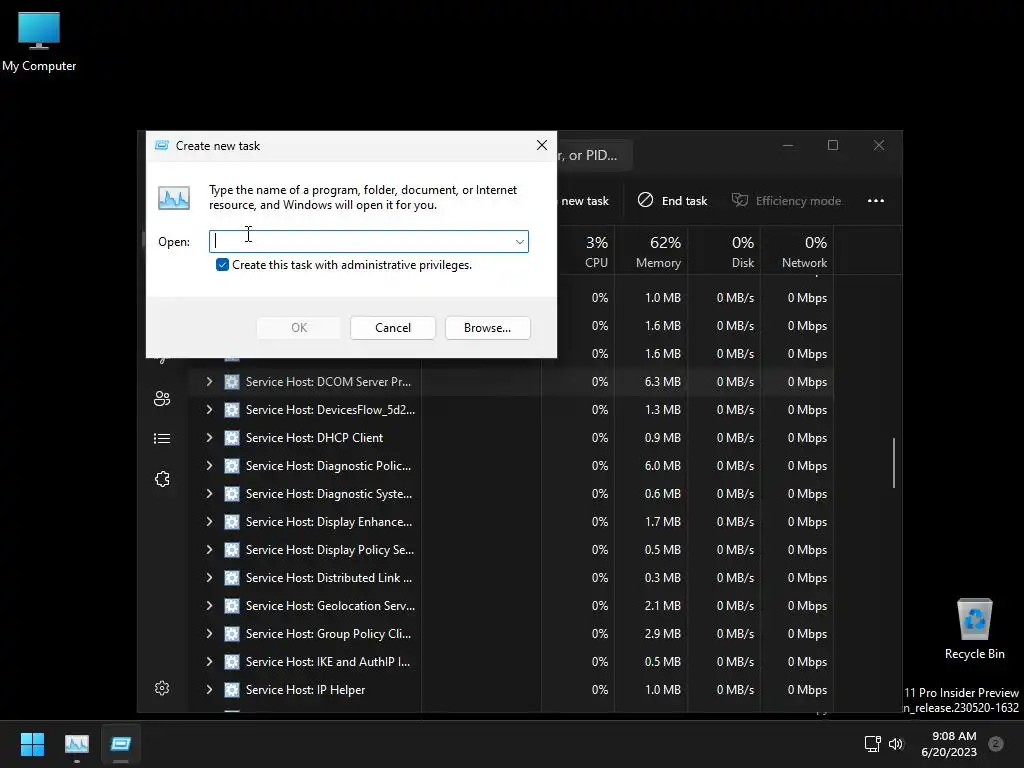This screenshot has height=768, width=1024.
Task: Open more options ellipsis in Task Manager
Action: (876, 200)
